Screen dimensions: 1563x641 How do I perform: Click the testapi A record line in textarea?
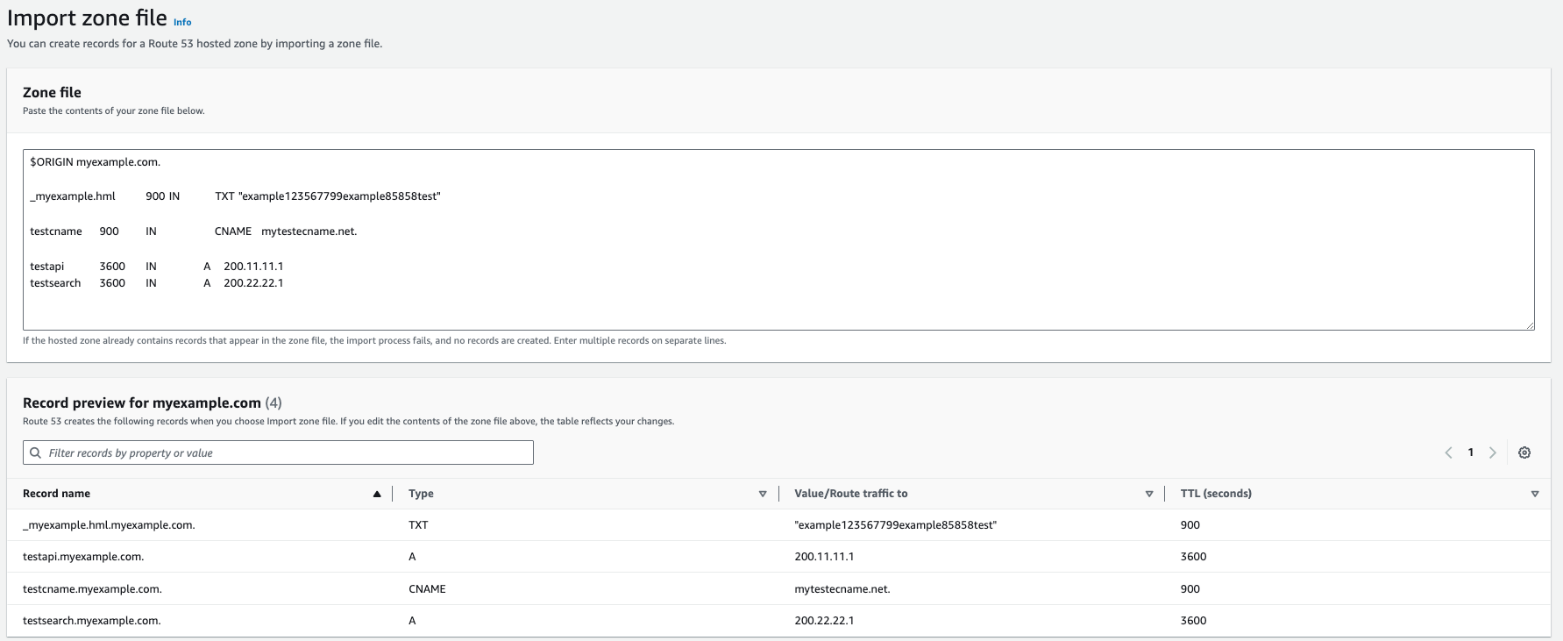point(158,266)
